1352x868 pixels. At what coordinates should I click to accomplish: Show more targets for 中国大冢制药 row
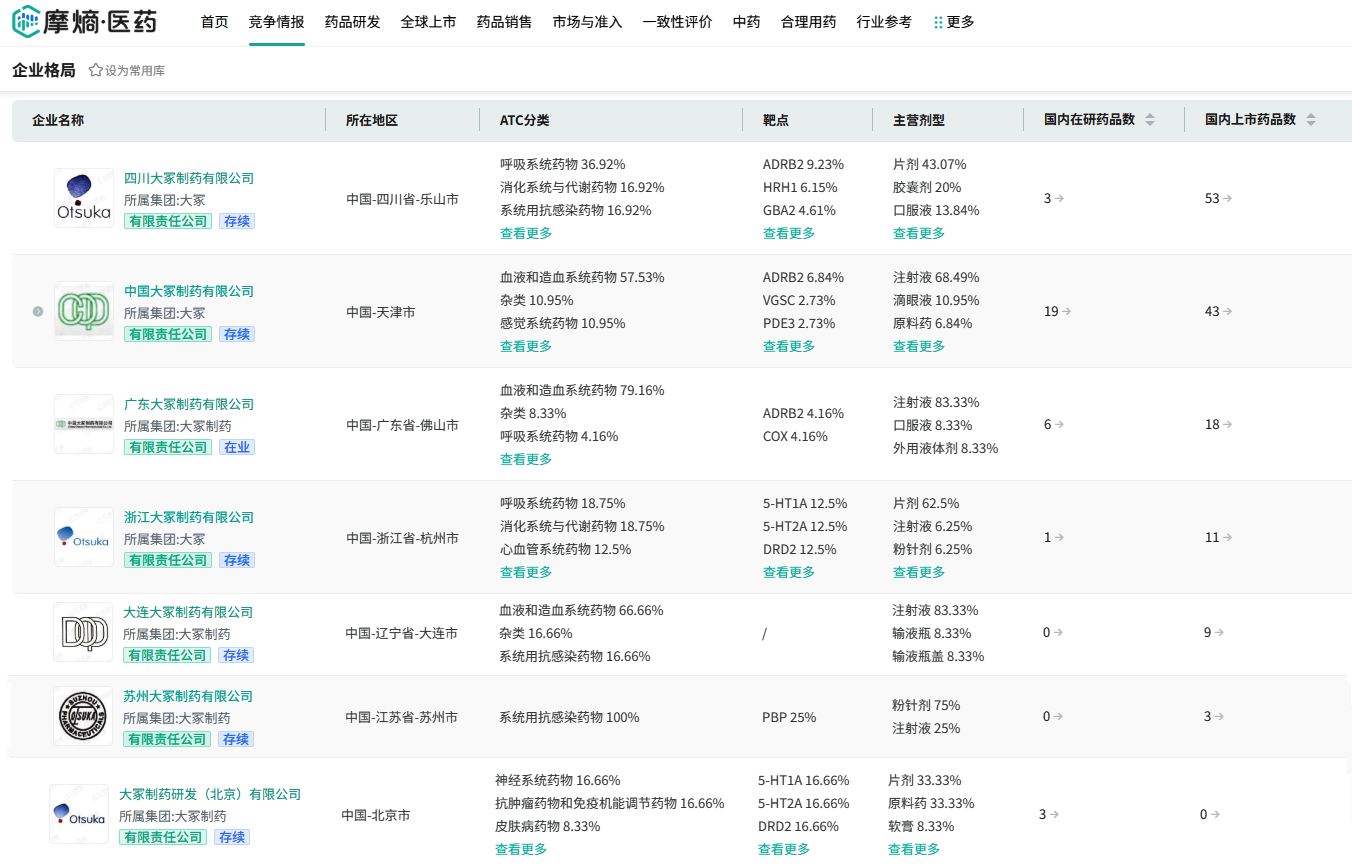point(789,346)
